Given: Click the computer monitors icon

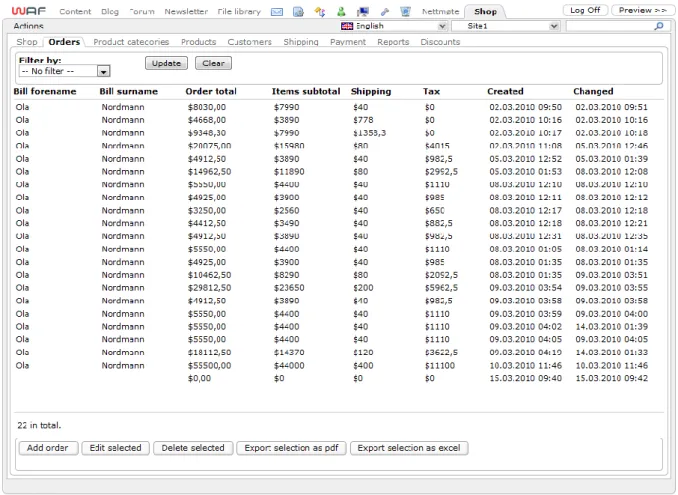Looking at the screenshot, I should 363,12.
